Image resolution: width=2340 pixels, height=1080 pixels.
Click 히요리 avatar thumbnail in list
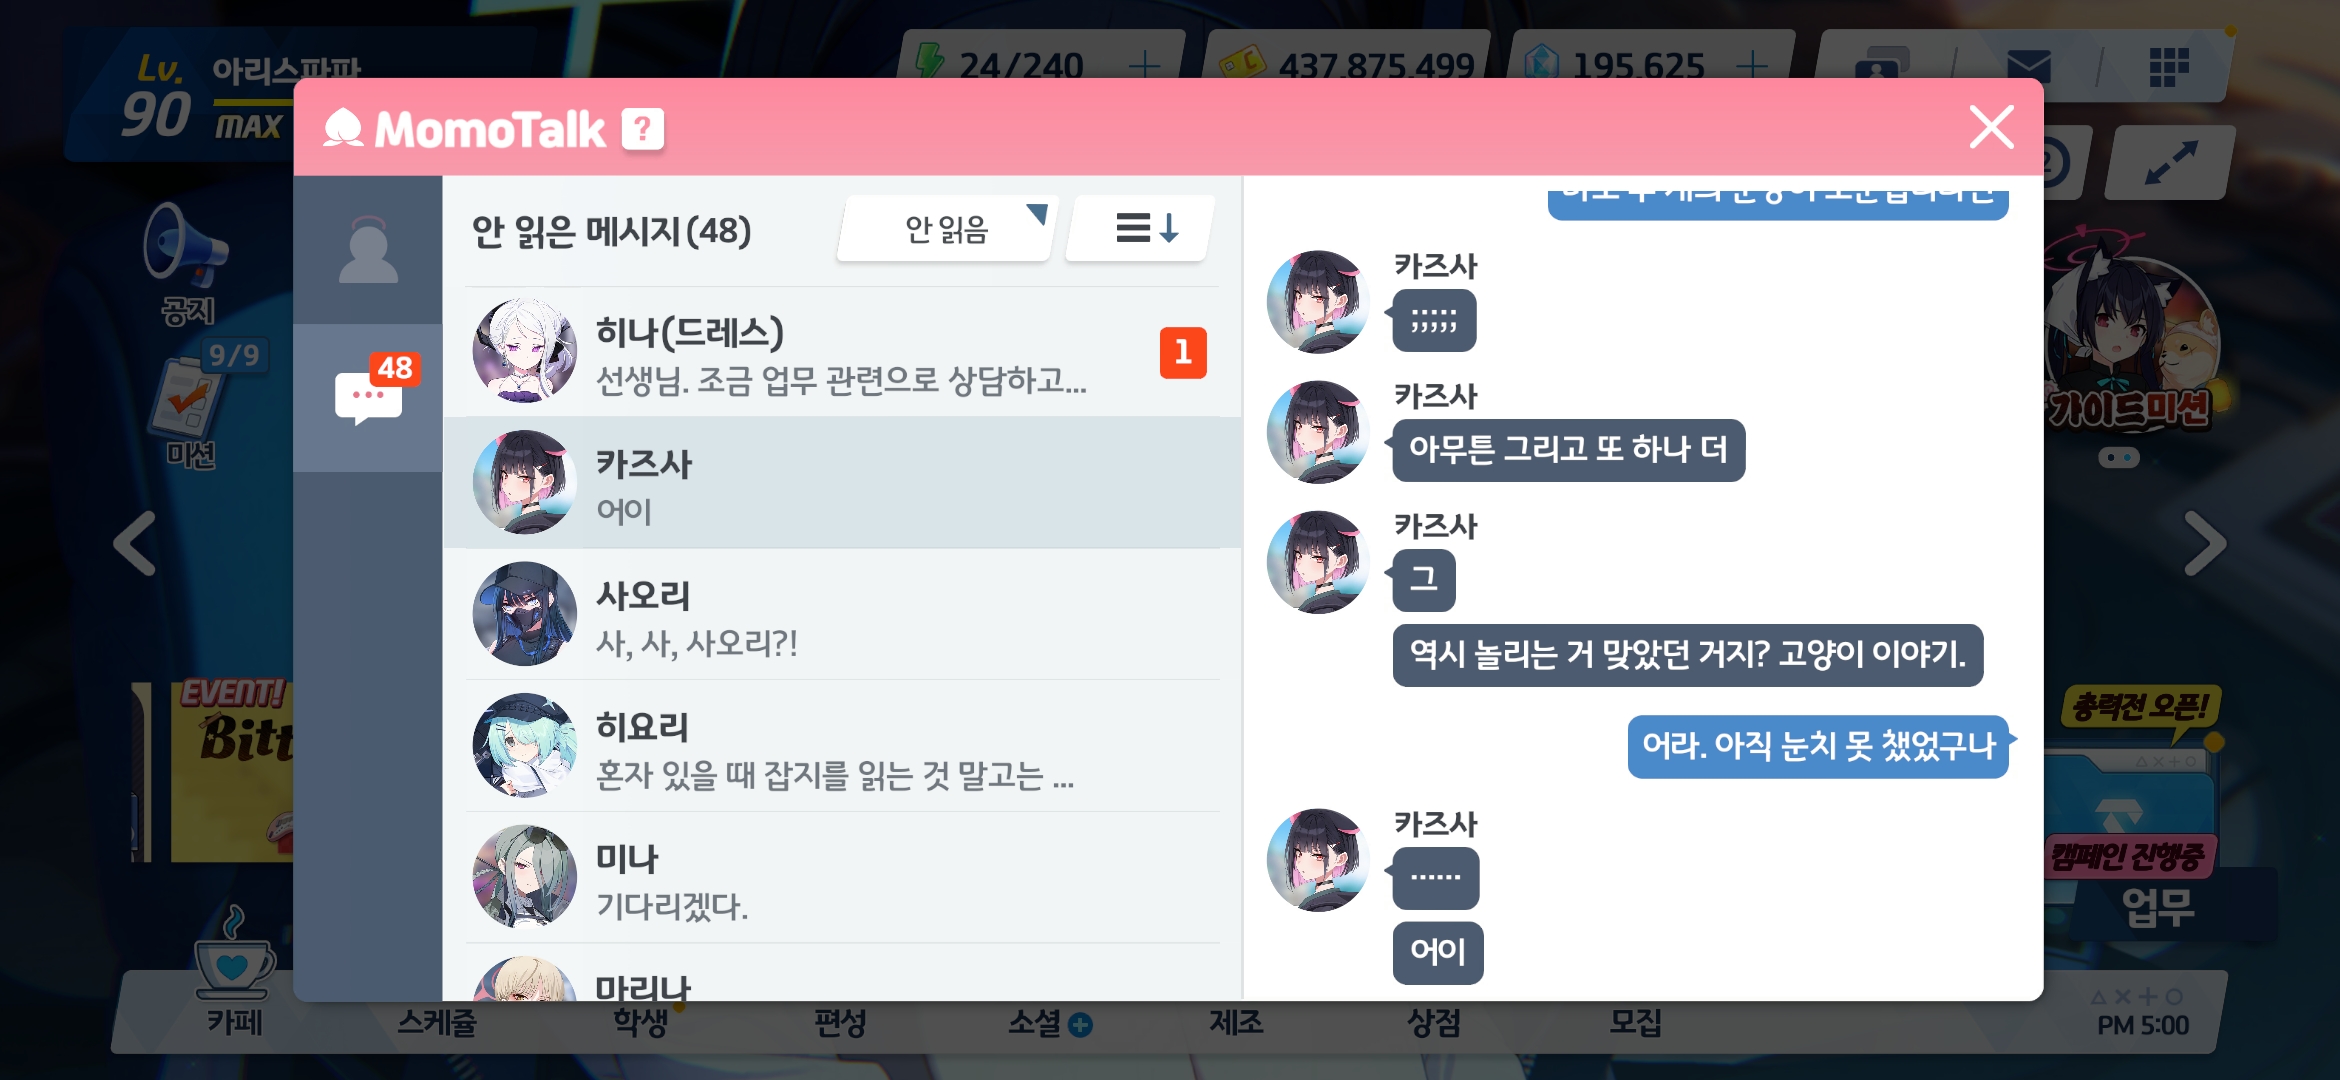coord(524,745)
